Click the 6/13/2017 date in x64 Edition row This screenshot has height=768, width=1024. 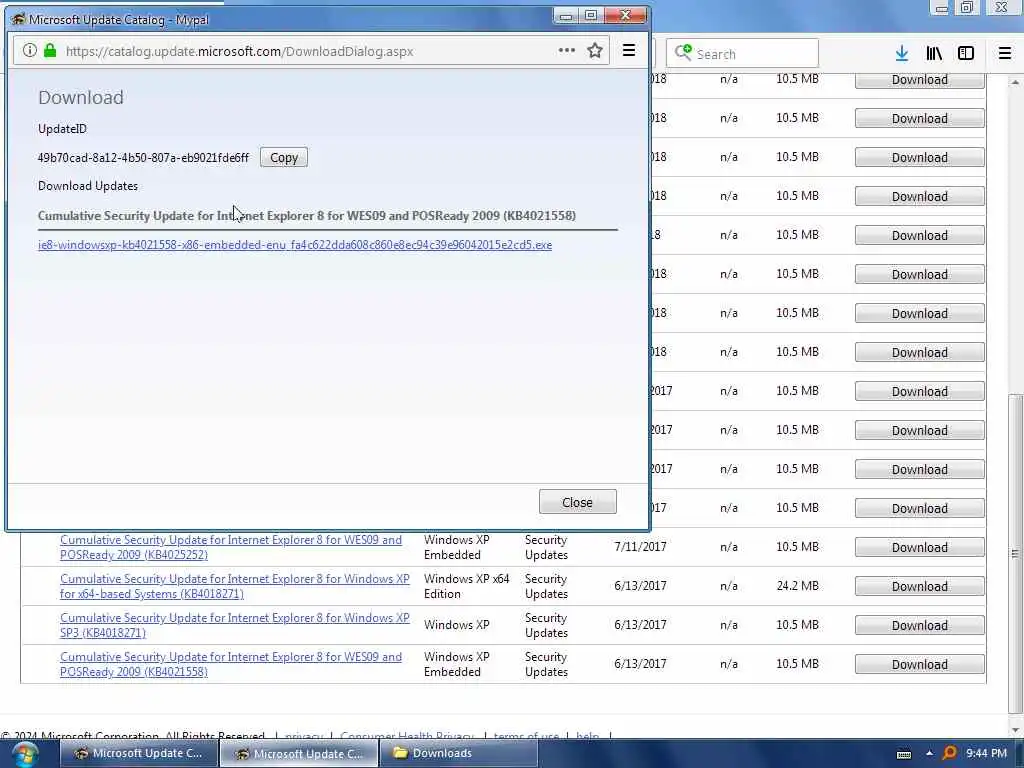pyautogui.click(x=640, y=586)
